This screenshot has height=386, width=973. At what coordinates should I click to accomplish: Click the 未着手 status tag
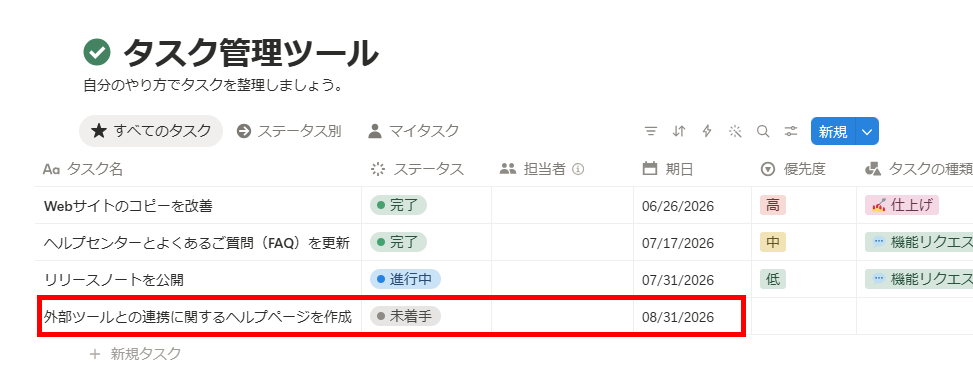(x=405, y=316)
